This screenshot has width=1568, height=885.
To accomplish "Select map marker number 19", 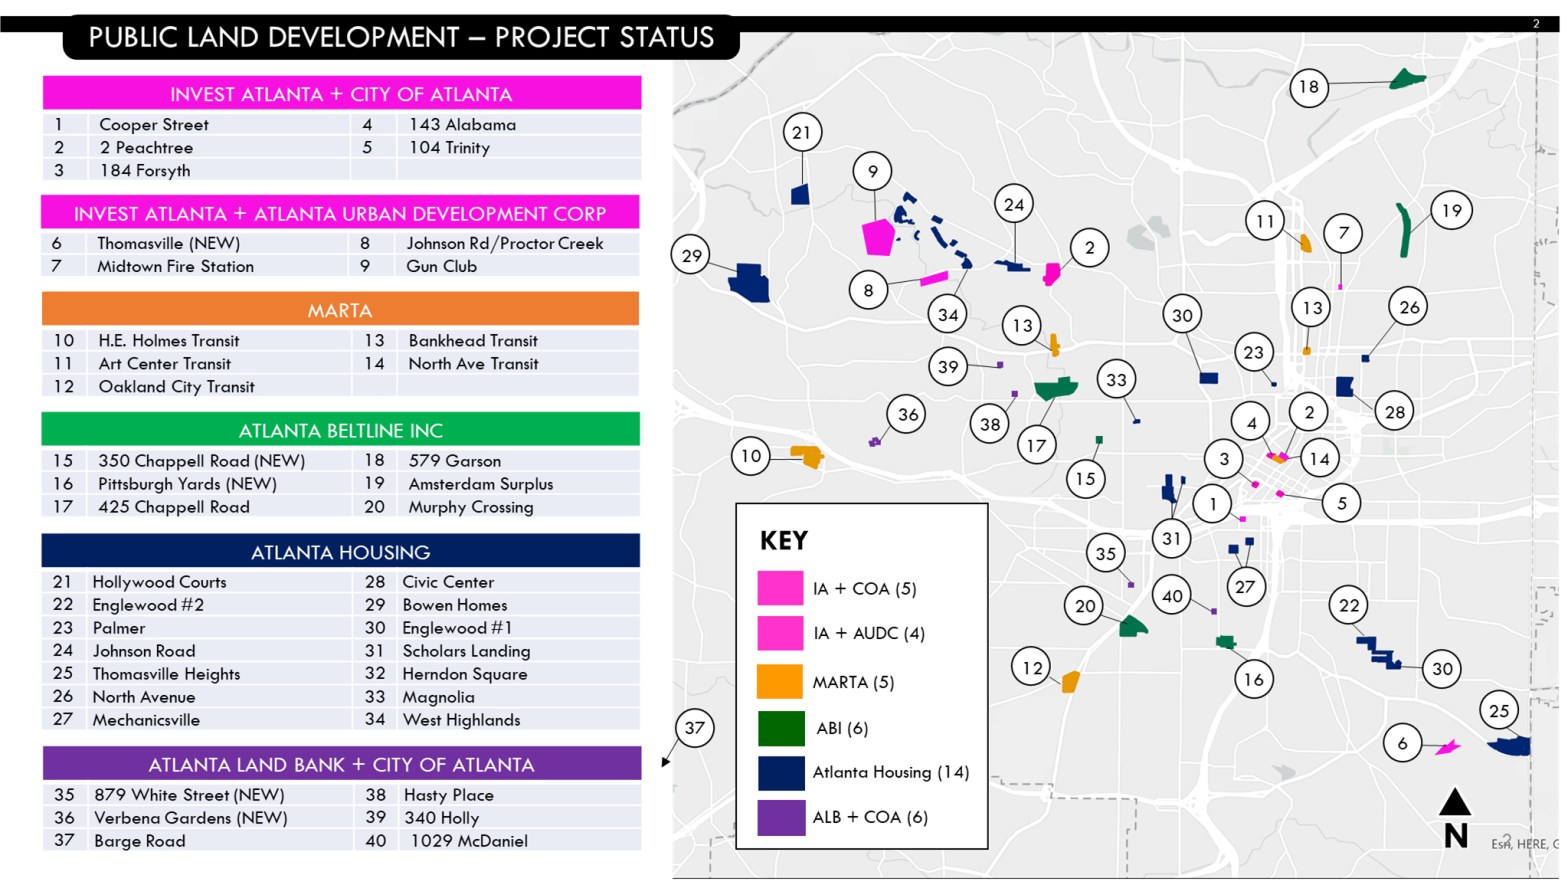I will [1451, 211].
